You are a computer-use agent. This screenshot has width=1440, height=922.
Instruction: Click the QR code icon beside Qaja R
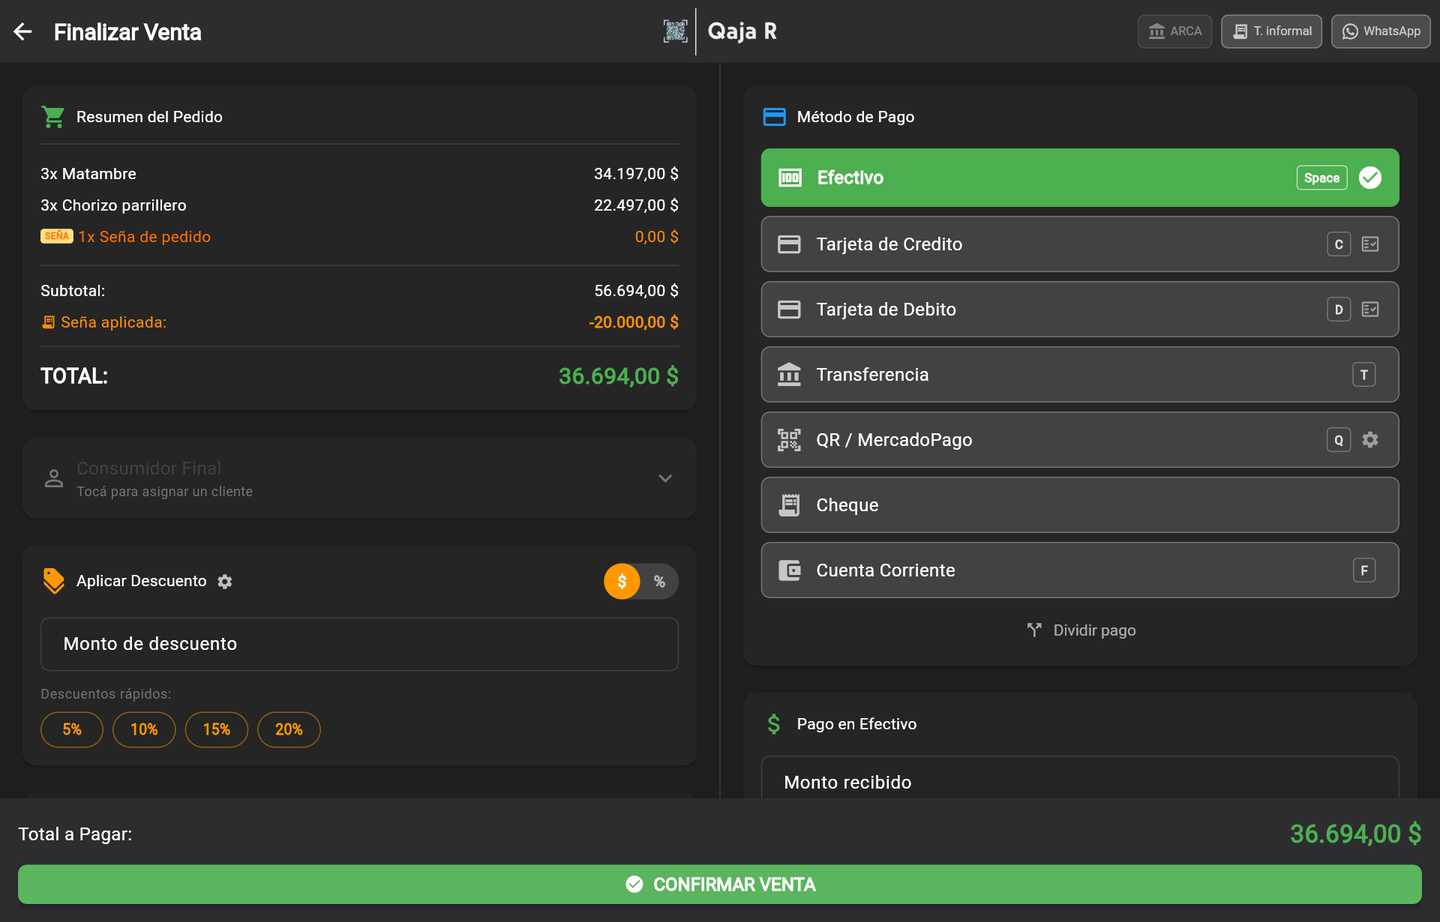click(675, 31)
